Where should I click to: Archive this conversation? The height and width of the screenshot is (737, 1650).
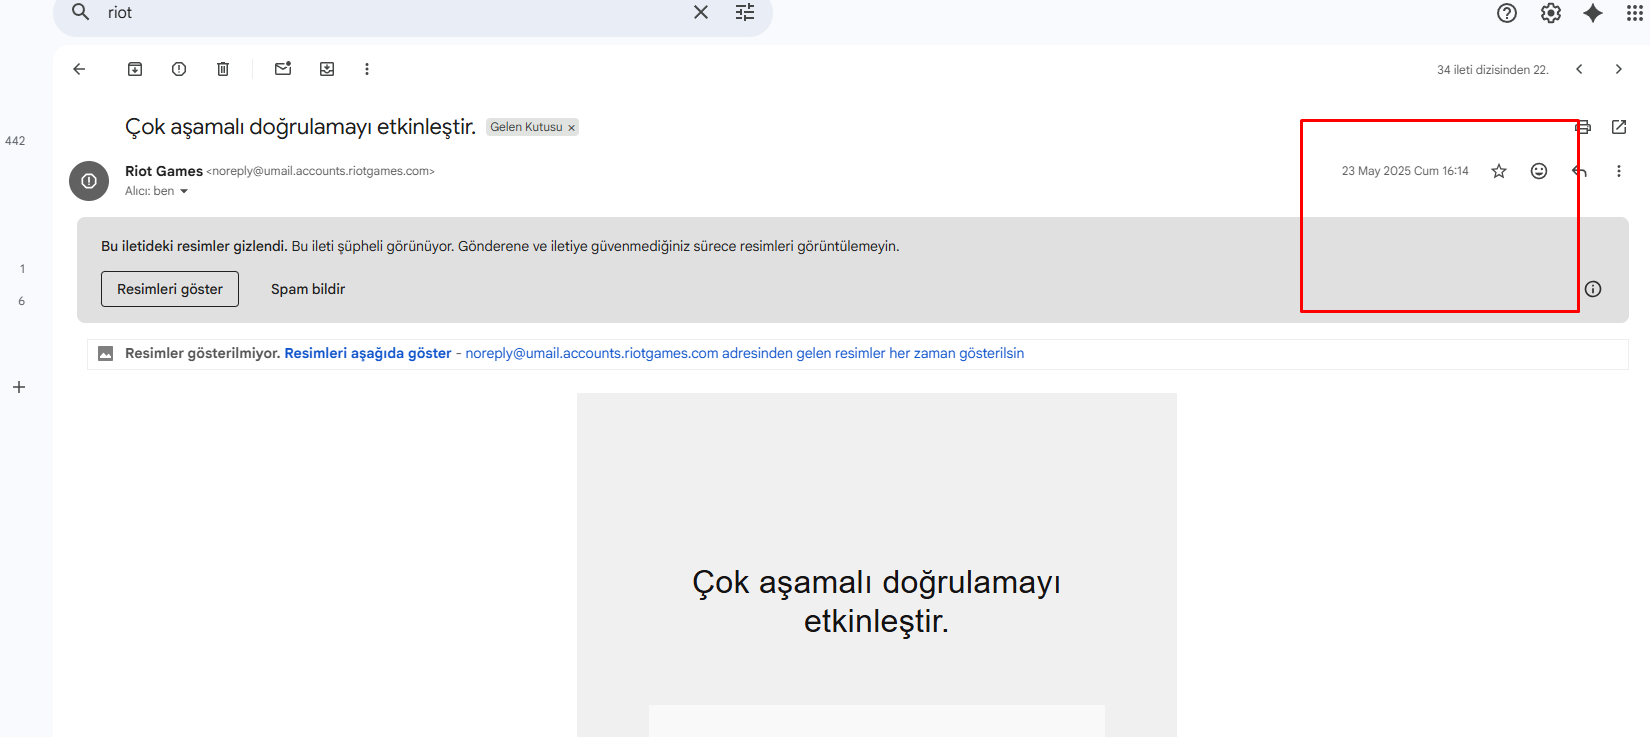click(135, 69)
